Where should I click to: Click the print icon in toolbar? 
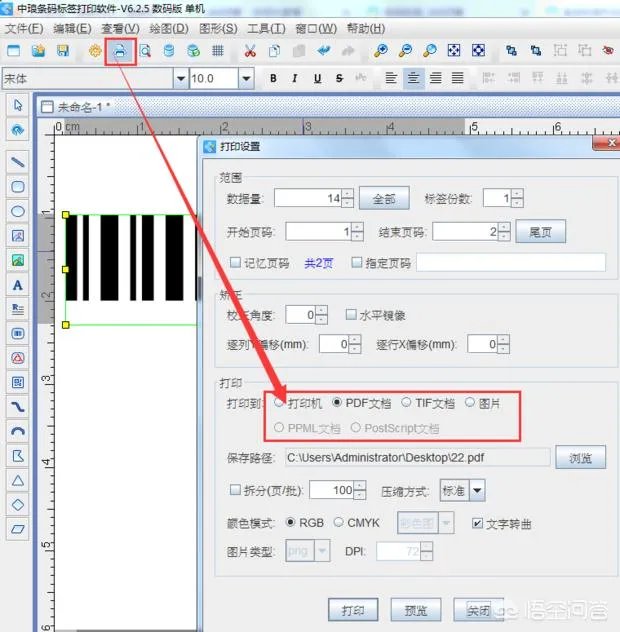click(x=120, y=51)
